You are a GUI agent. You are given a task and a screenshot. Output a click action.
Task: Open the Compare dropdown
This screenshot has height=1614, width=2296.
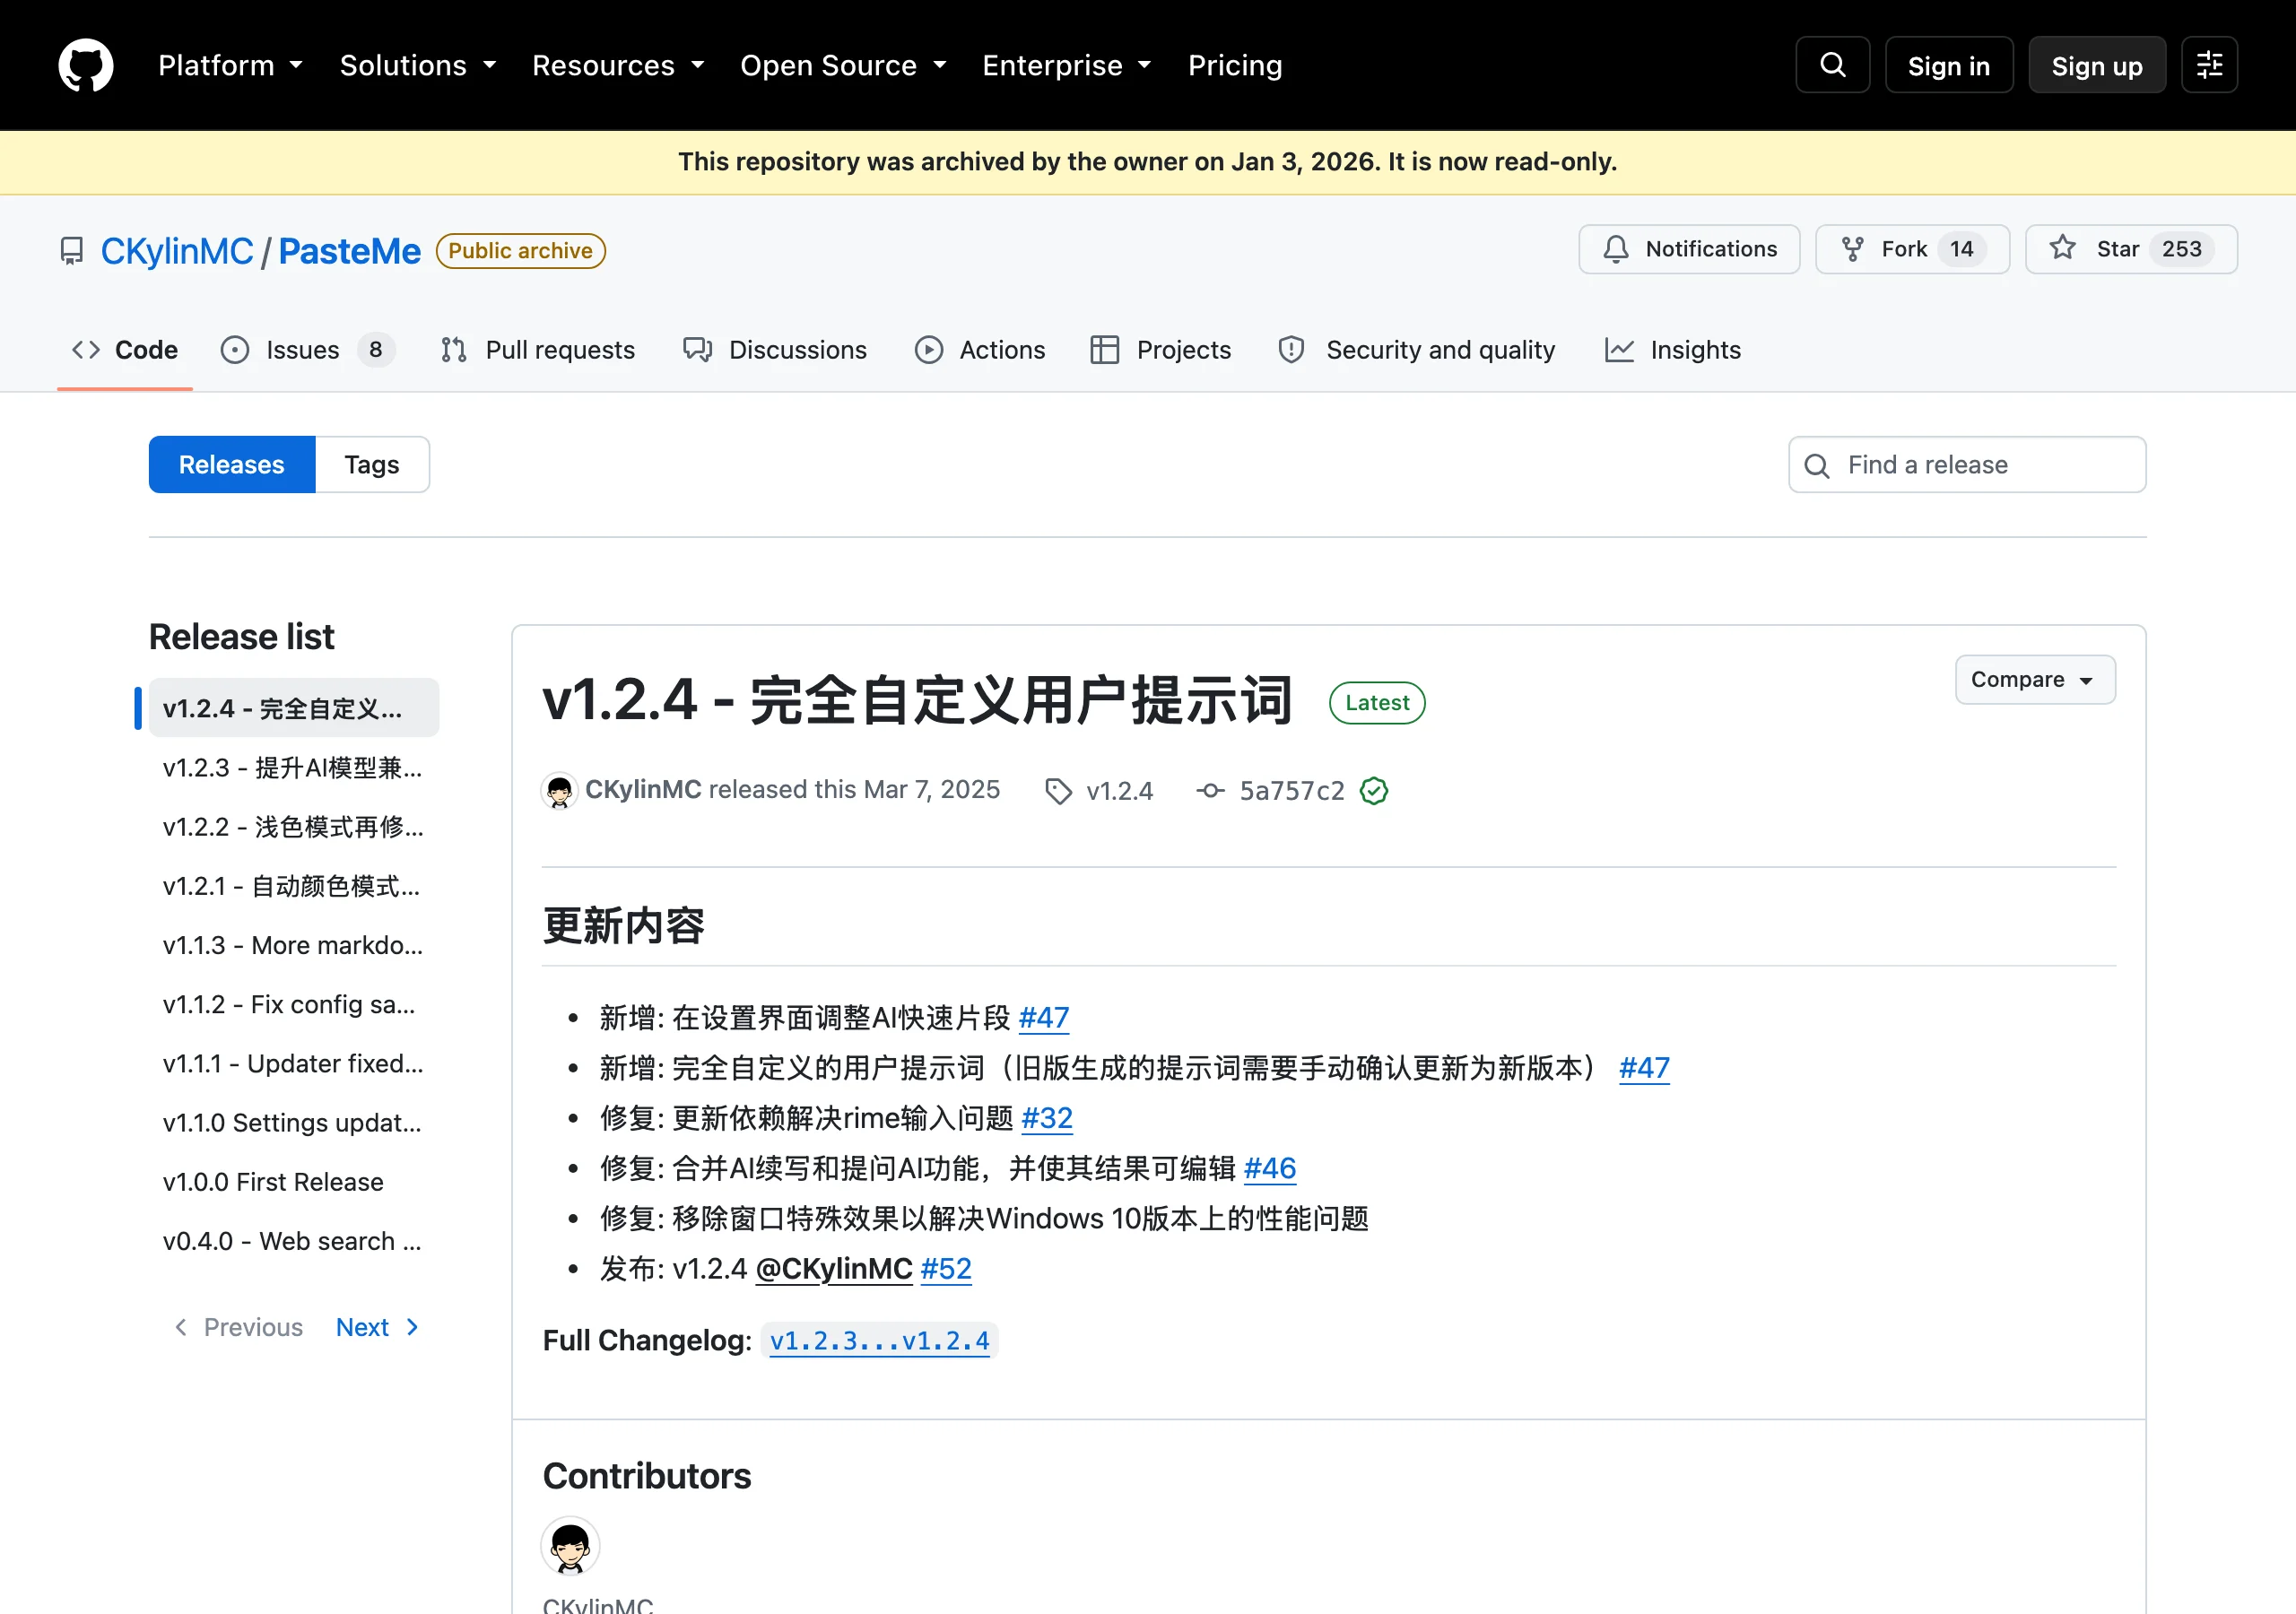coord(2035,680)
